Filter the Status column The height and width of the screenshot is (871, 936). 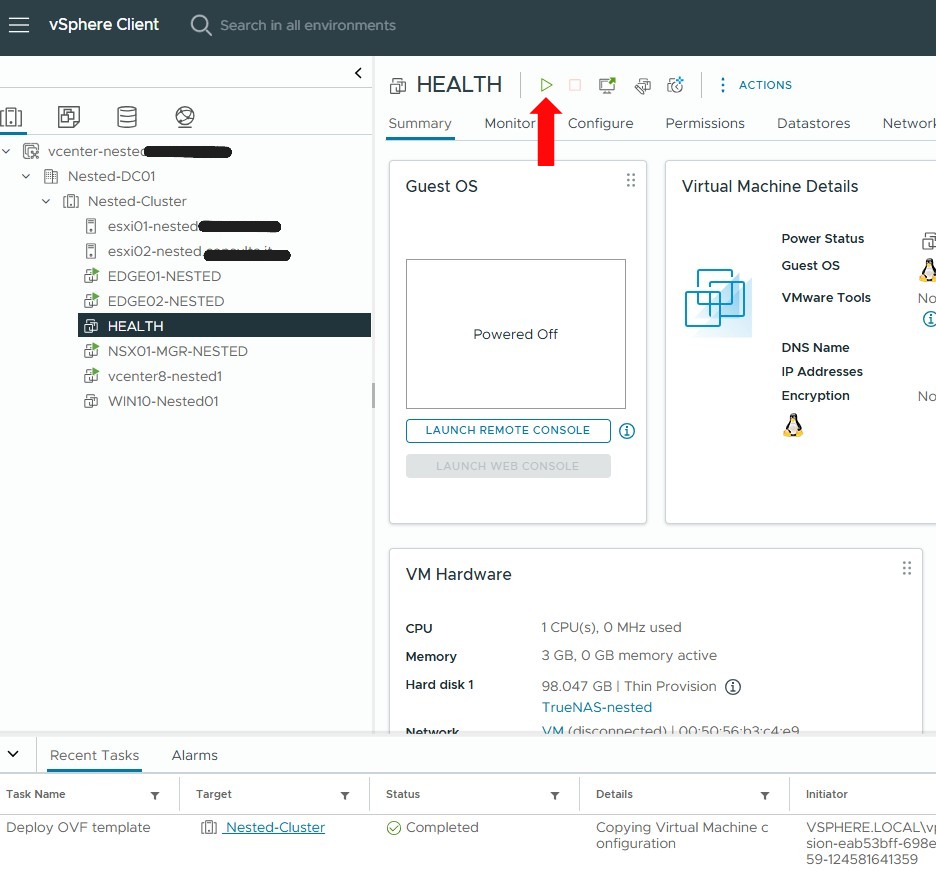555,795
